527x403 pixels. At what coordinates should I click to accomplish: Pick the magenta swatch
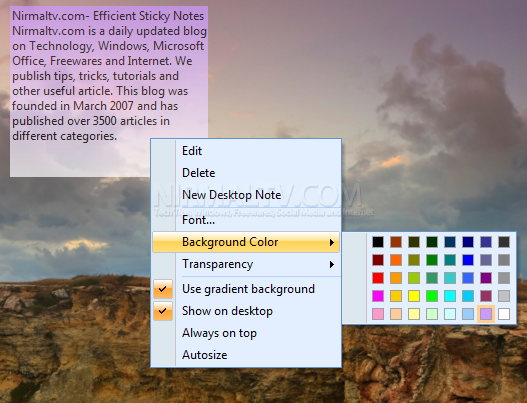(378, 296)
